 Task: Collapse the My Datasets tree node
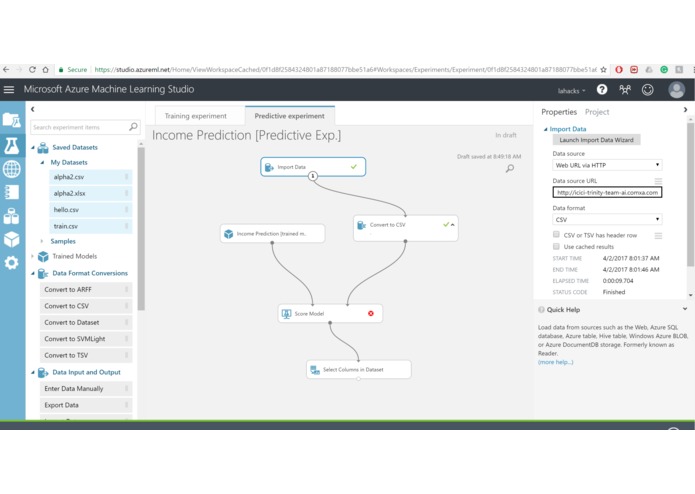[x=42, y=163]
